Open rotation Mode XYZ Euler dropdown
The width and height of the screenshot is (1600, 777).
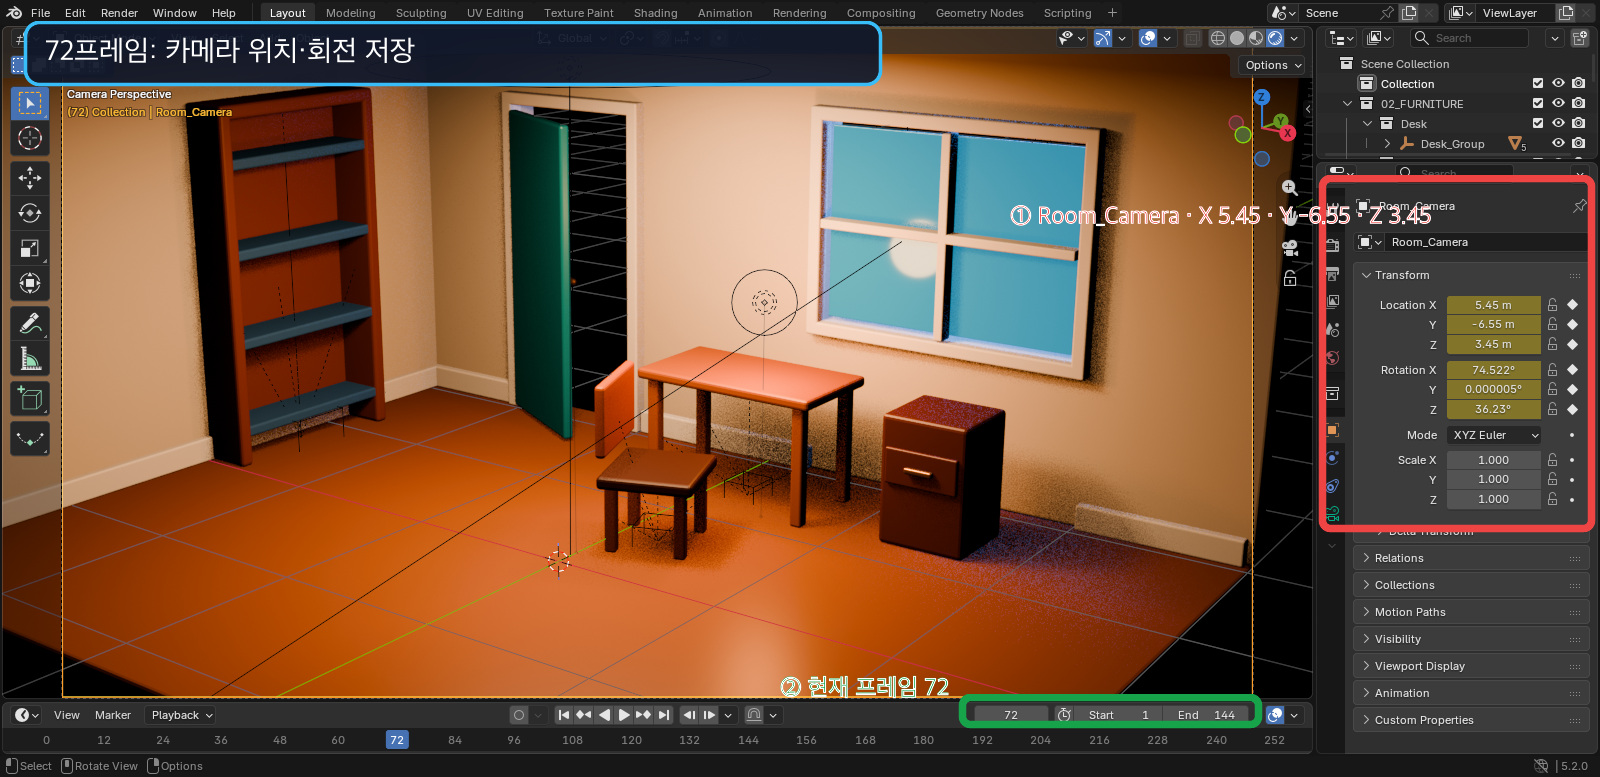coord(1494,435)
